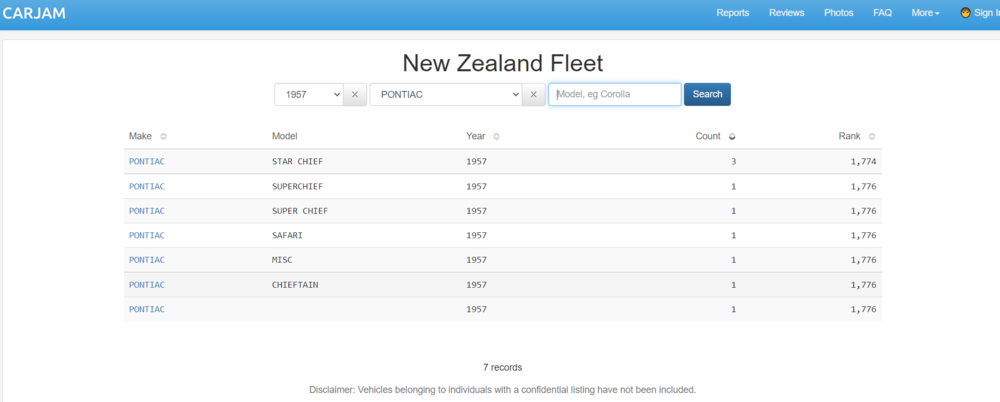The image size is (1000, 402).
Task: Click the New Zealand Fleet heading
Action: (503, 63)
